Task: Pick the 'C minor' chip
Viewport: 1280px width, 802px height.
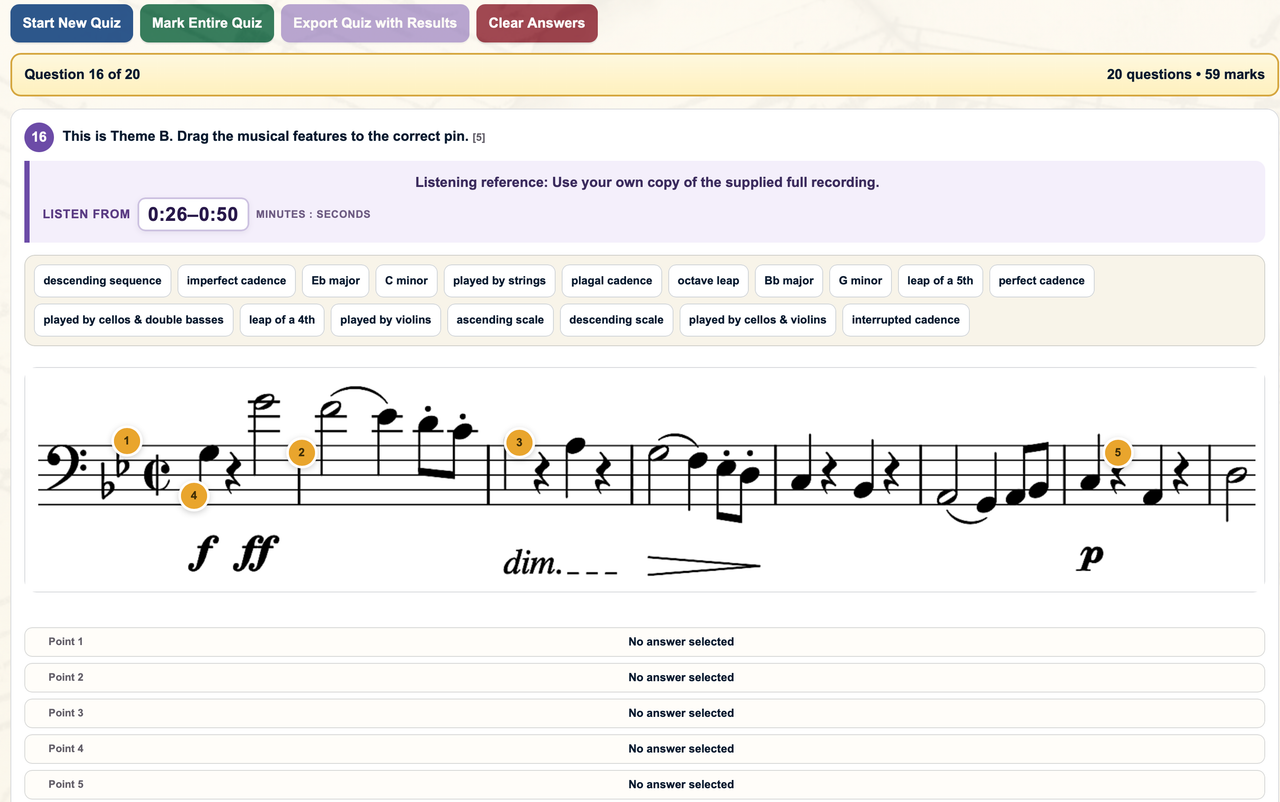Action: click(406, 281)
